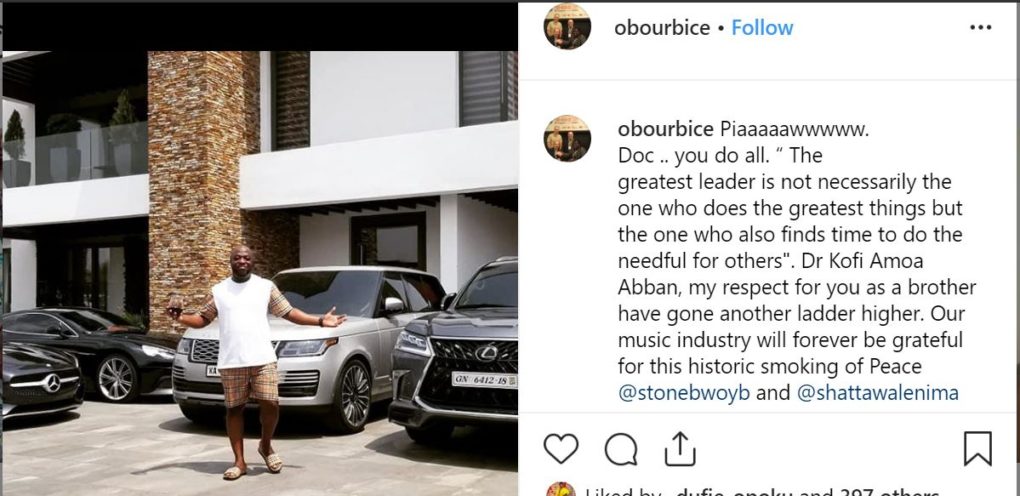Like the post with the heart icon
Screen dimensions: 1020x496
561,449
